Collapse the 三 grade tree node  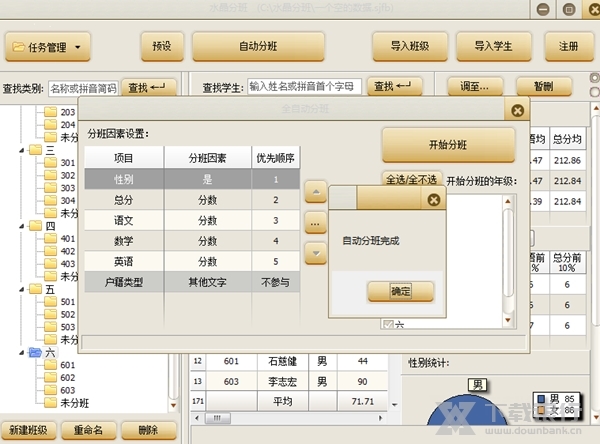click(22, 150)
